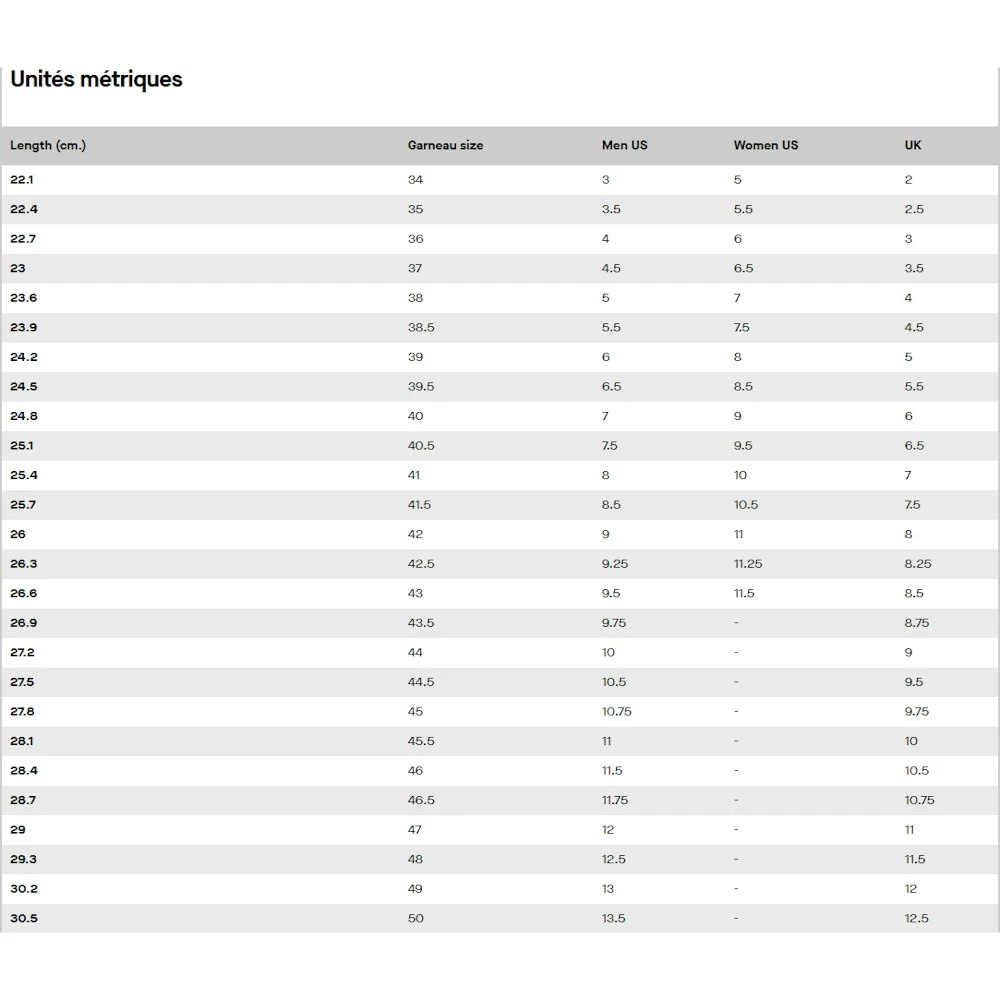The height and width of the screenshot is (1000, 1000).
Task: Click Garneau size 42.5 cell
Action: [421, 564]
